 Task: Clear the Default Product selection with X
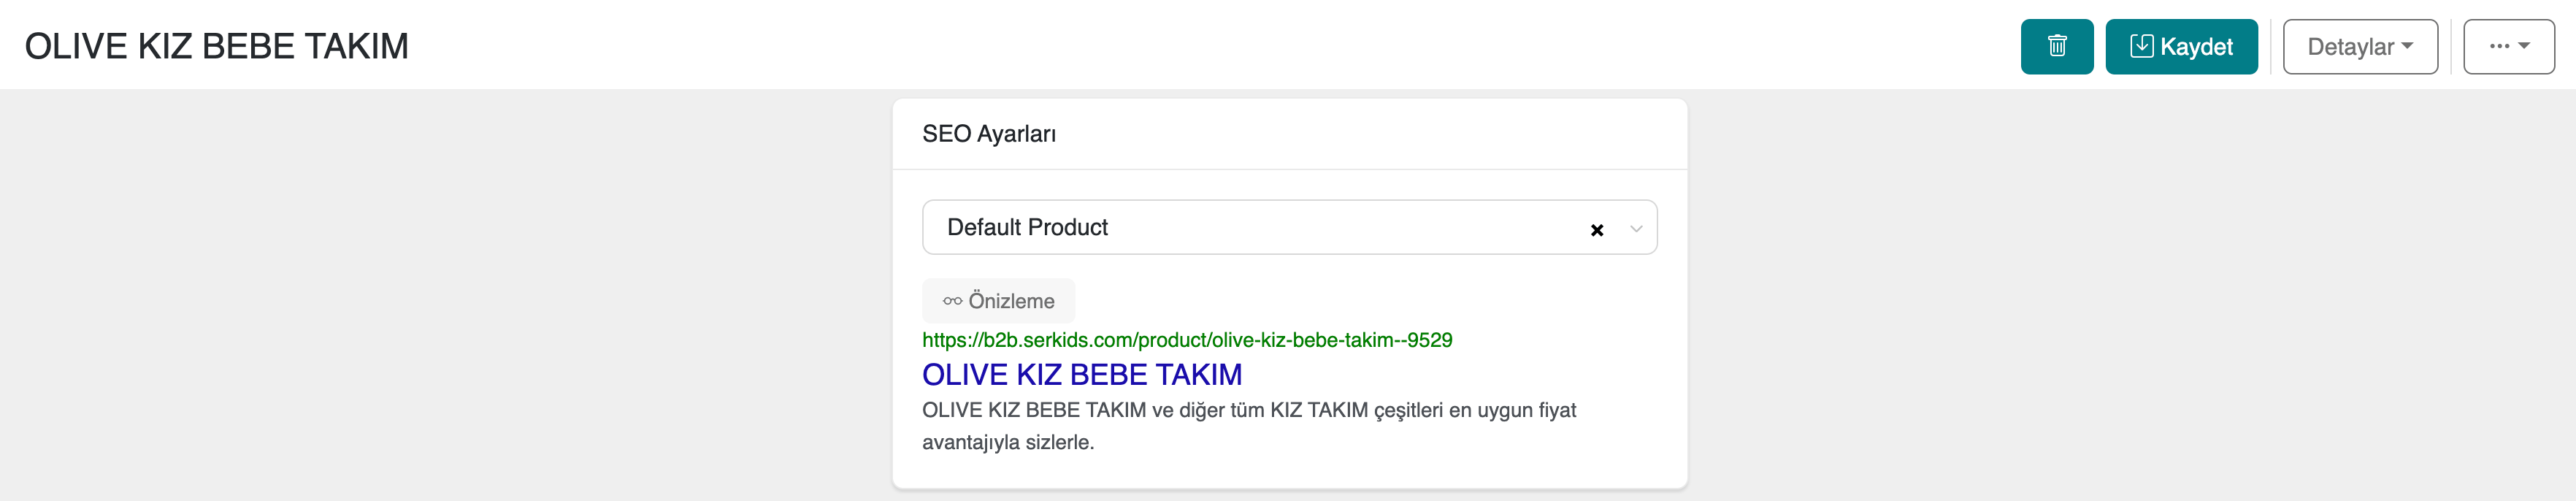(x=1596, y=230)
